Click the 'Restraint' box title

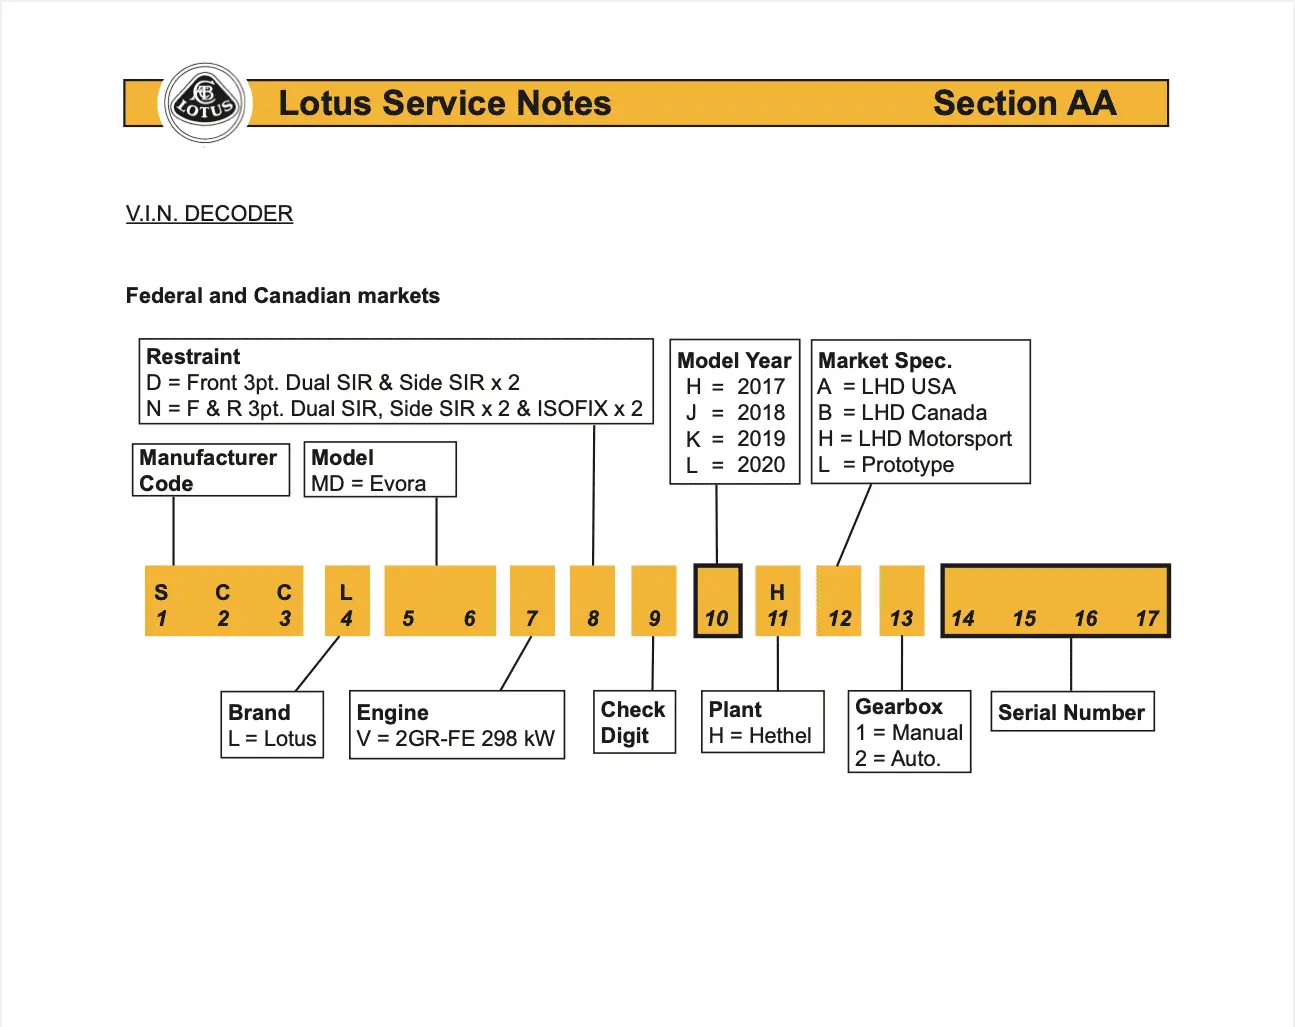[x=193, y=357]
